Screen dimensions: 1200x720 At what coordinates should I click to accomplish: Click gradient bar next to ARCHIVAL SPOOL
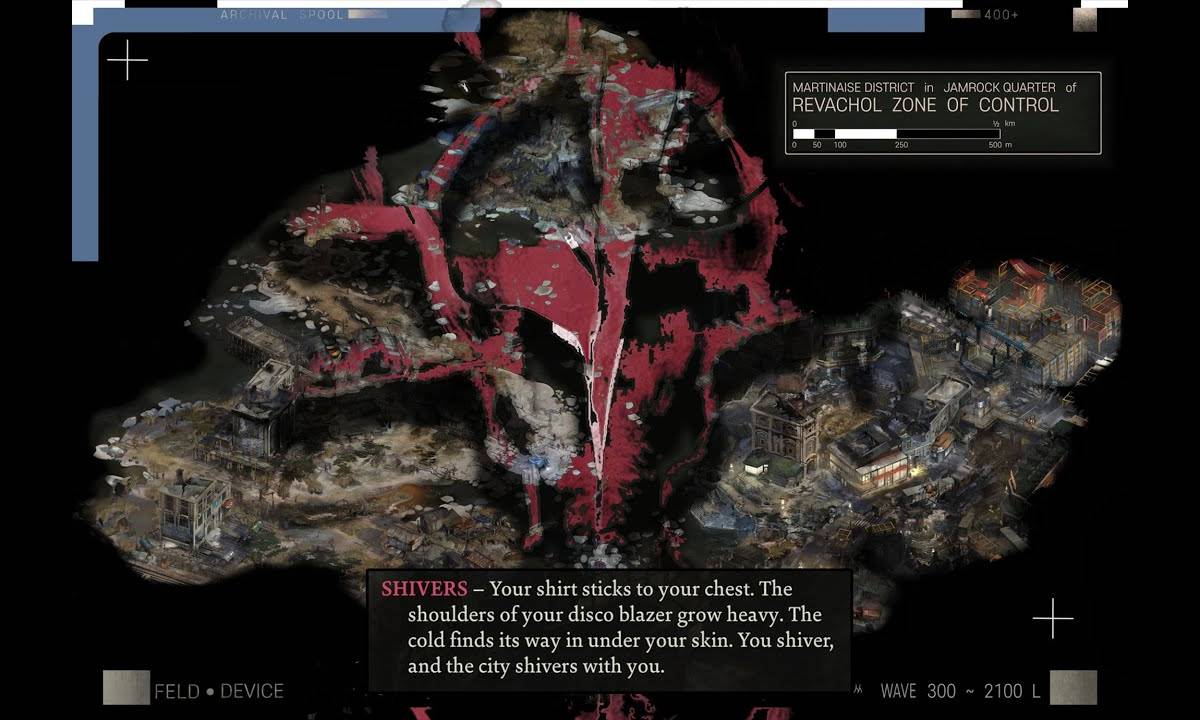point(366,15)
